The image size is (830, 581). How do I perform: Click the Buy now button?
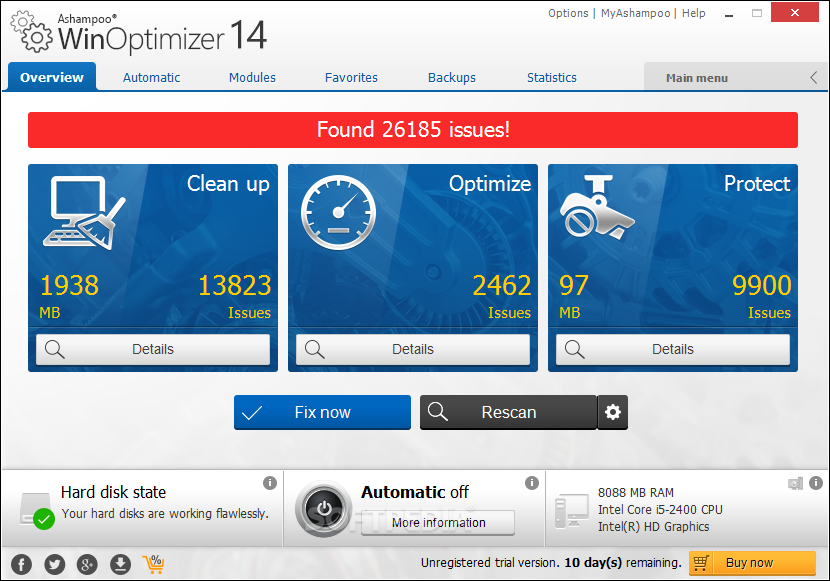point(752,563)
